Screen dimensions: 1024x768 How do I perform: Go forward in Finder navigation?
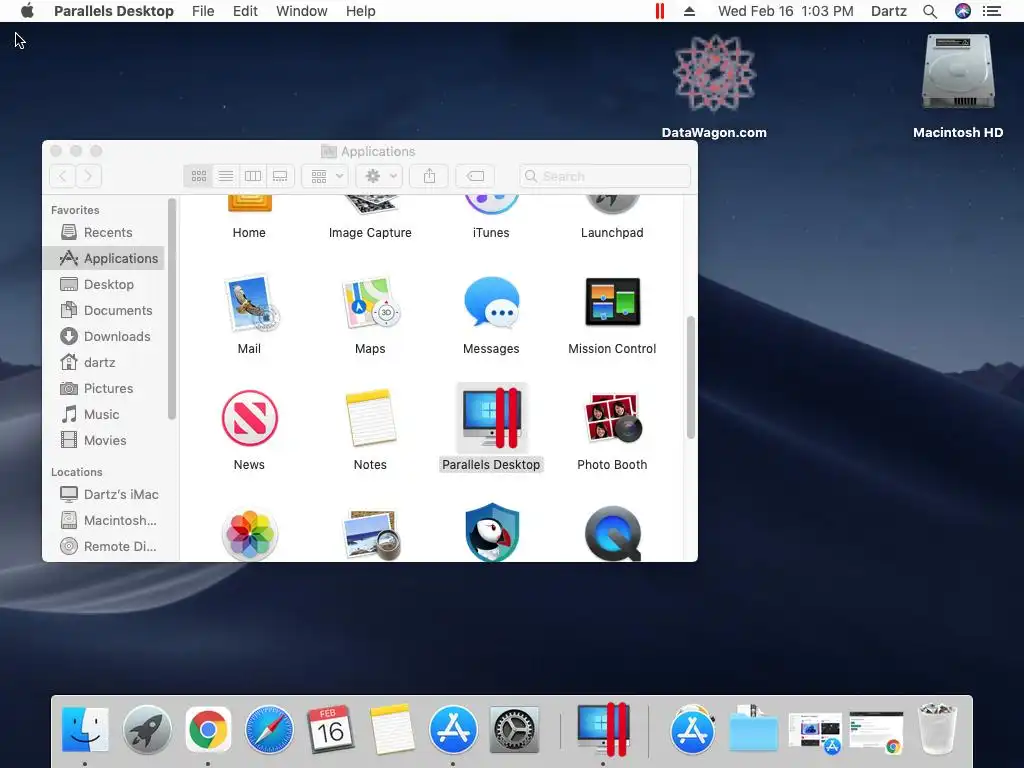point(89,176)
